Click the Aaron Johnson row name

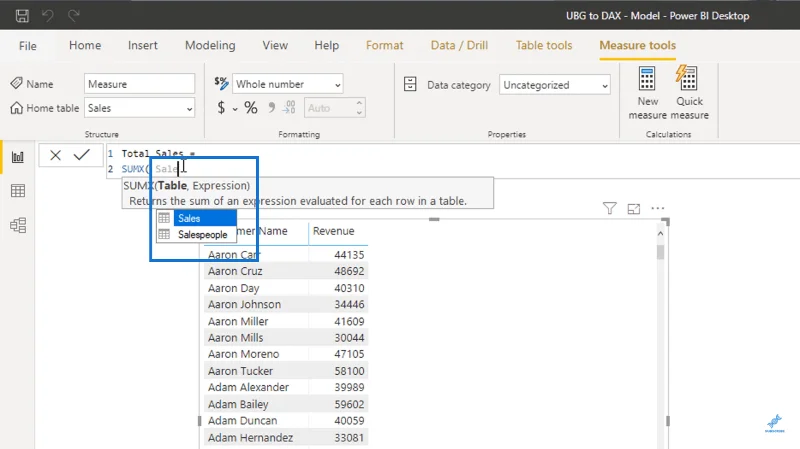pos(244,305)
